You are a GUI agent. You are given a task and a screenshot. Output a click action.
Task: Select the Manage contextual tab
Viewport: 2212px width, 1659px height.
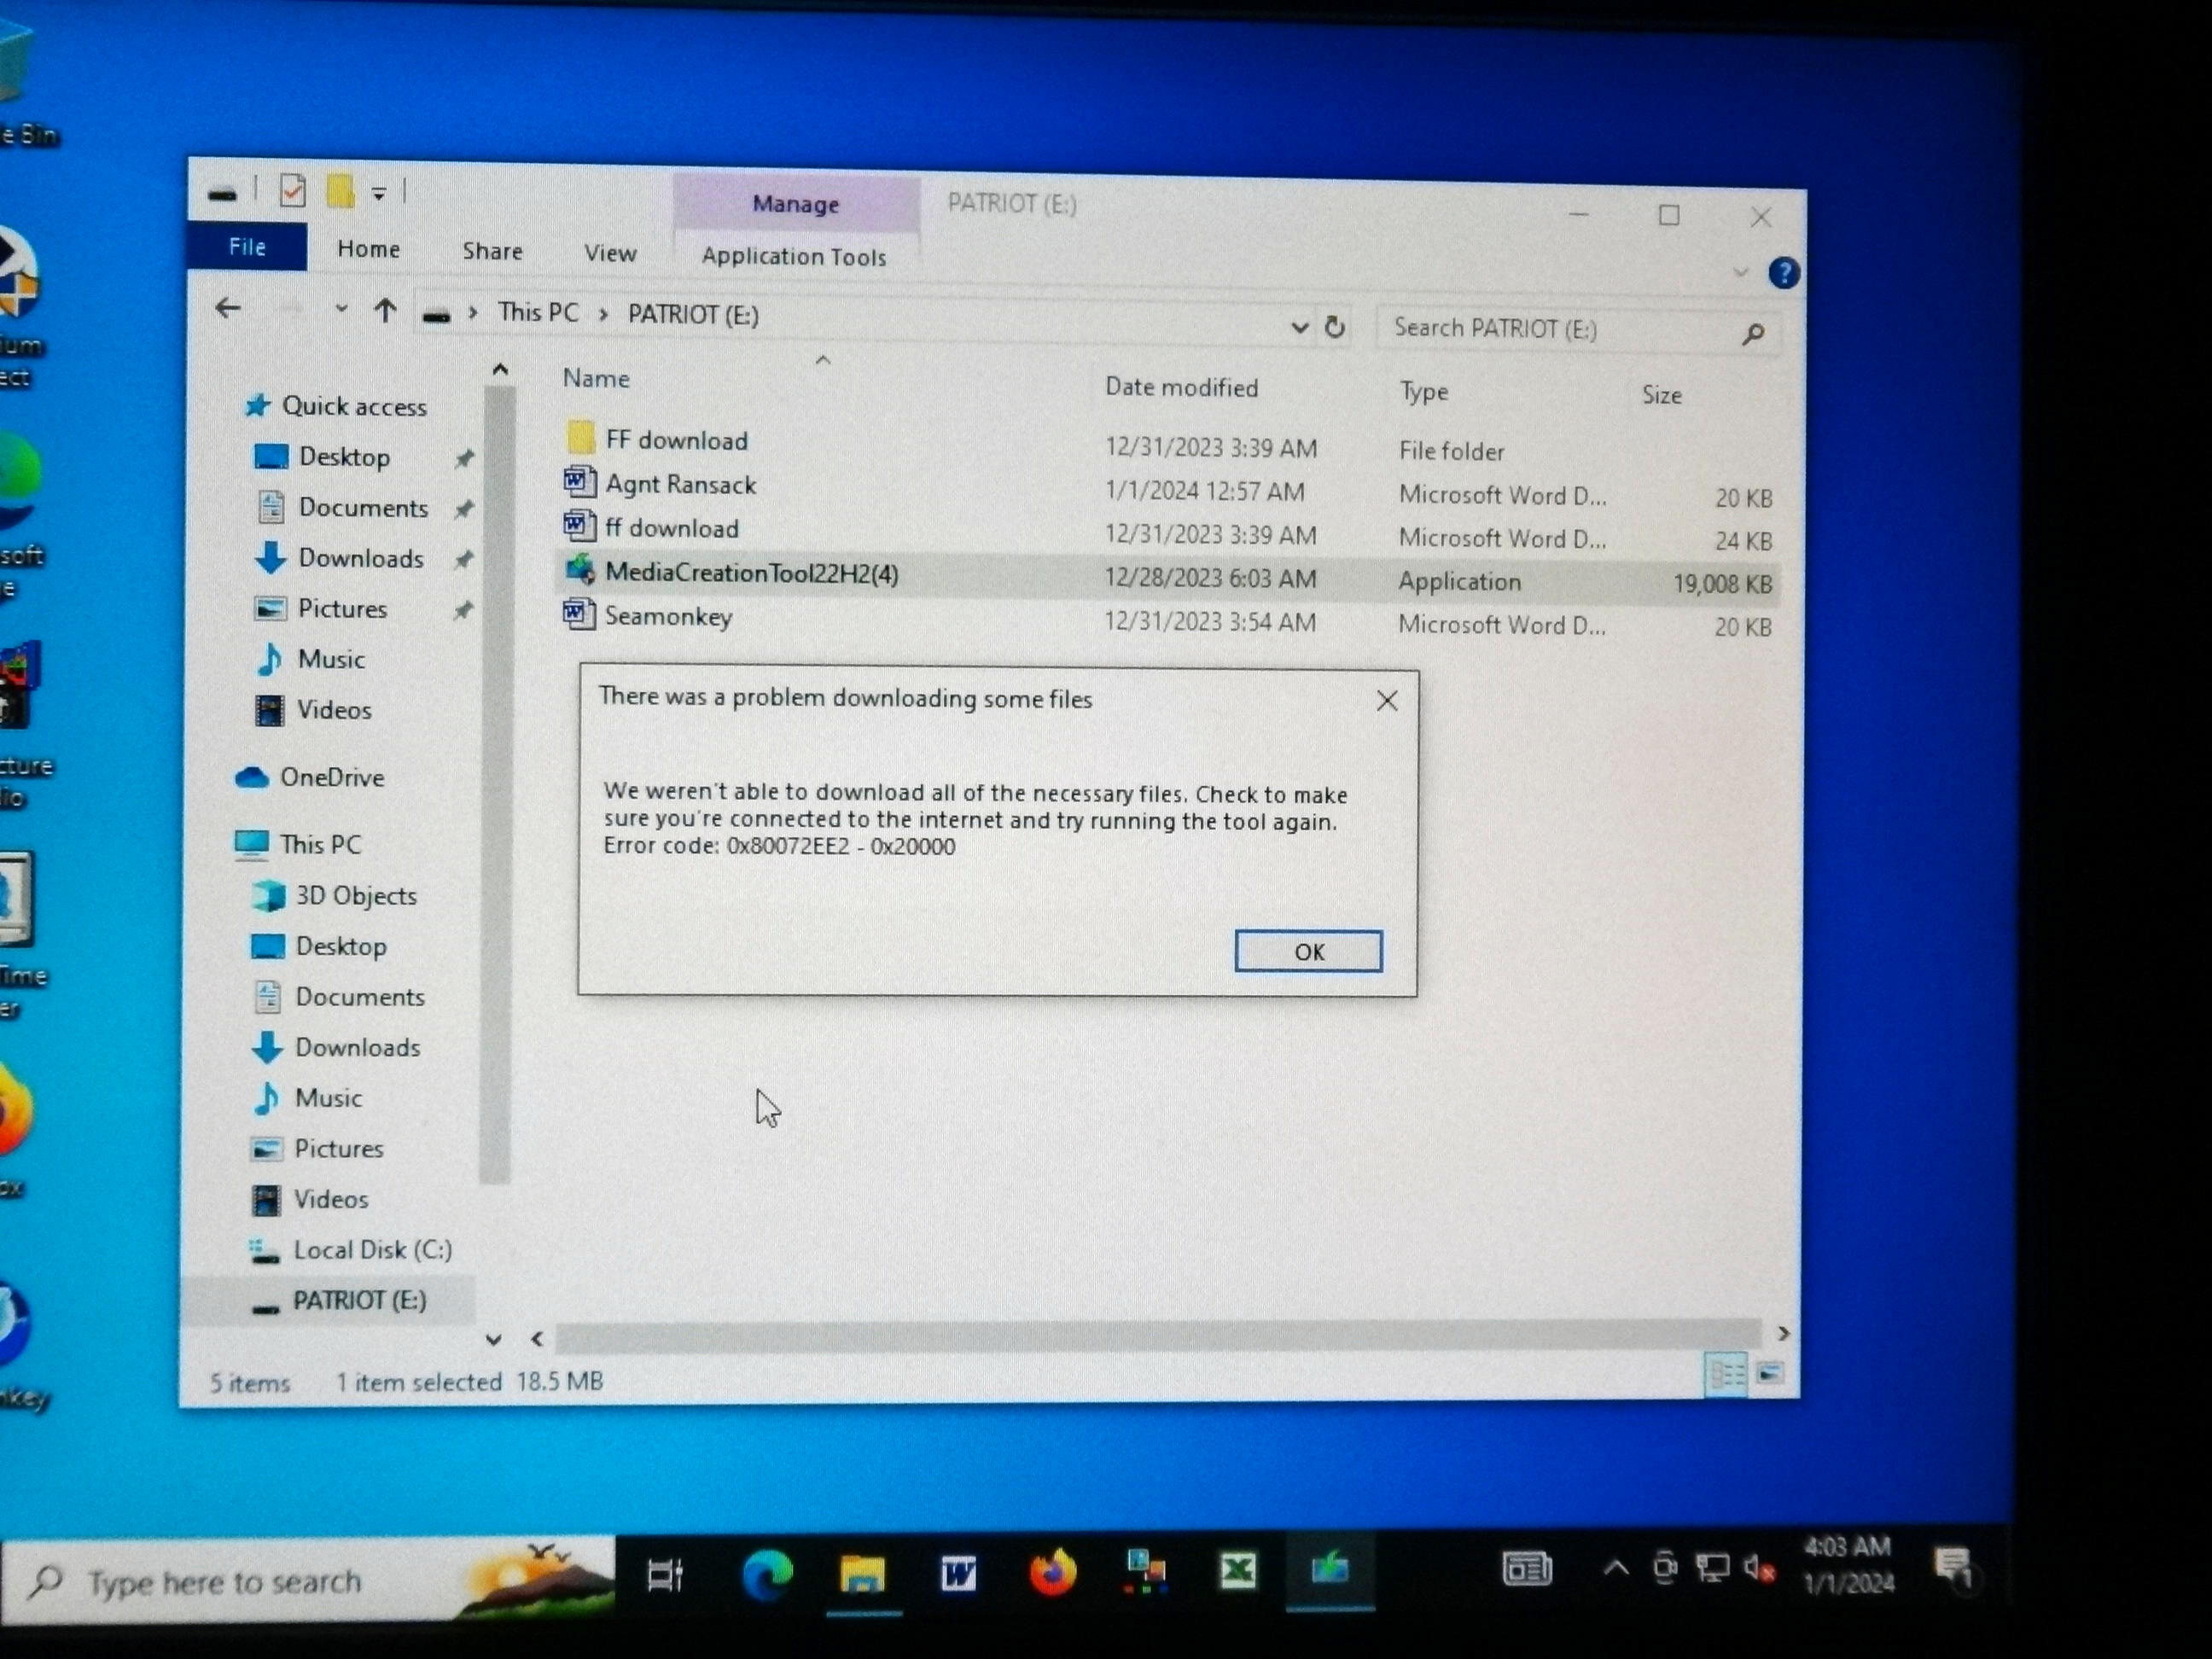[795, 204]
